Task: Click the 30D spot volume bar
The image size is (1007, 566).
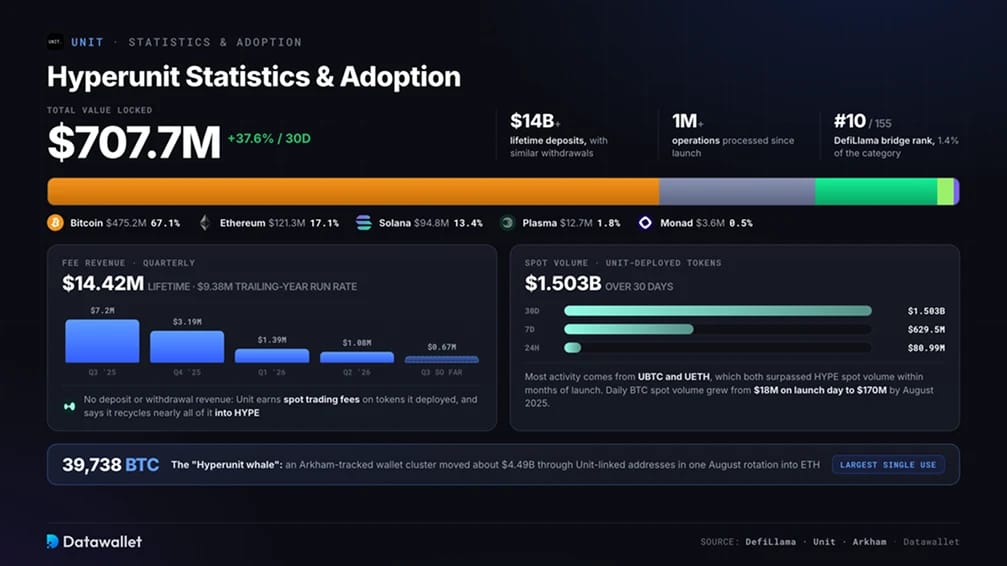Action: coord(717,311)
